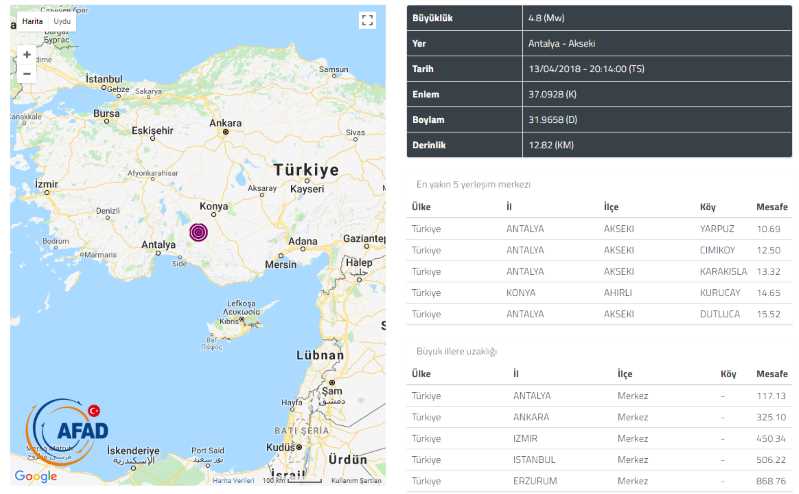The width and height of the screenshot is (799, 494).
Task: Zoom in with the map plus button
Action: (x=26, y=54)
